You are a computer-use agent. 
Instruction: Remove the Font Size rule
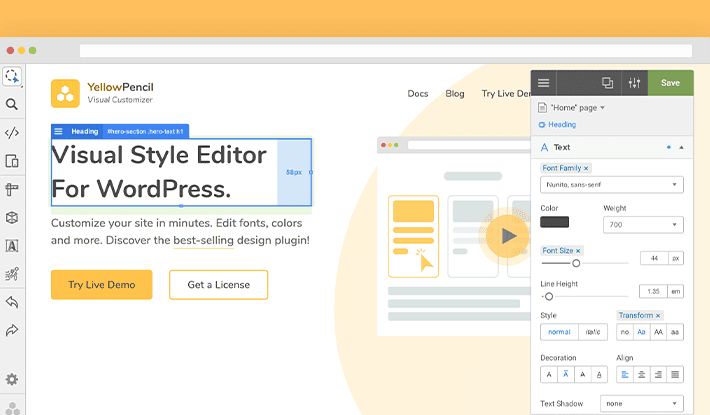point(578,251)
